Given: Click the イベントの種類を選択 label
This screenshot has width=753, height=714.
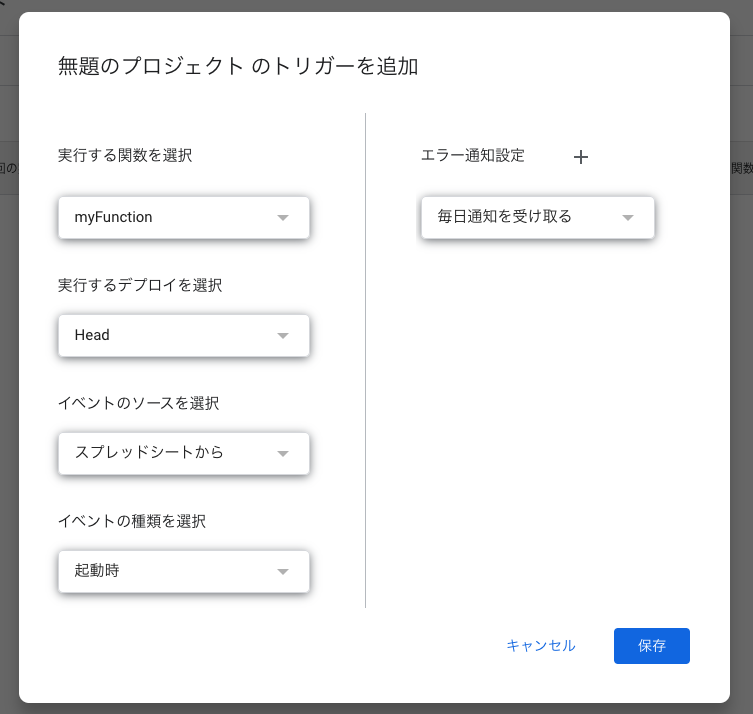Looking at the screenshot, I should click(x=132, y=521).
